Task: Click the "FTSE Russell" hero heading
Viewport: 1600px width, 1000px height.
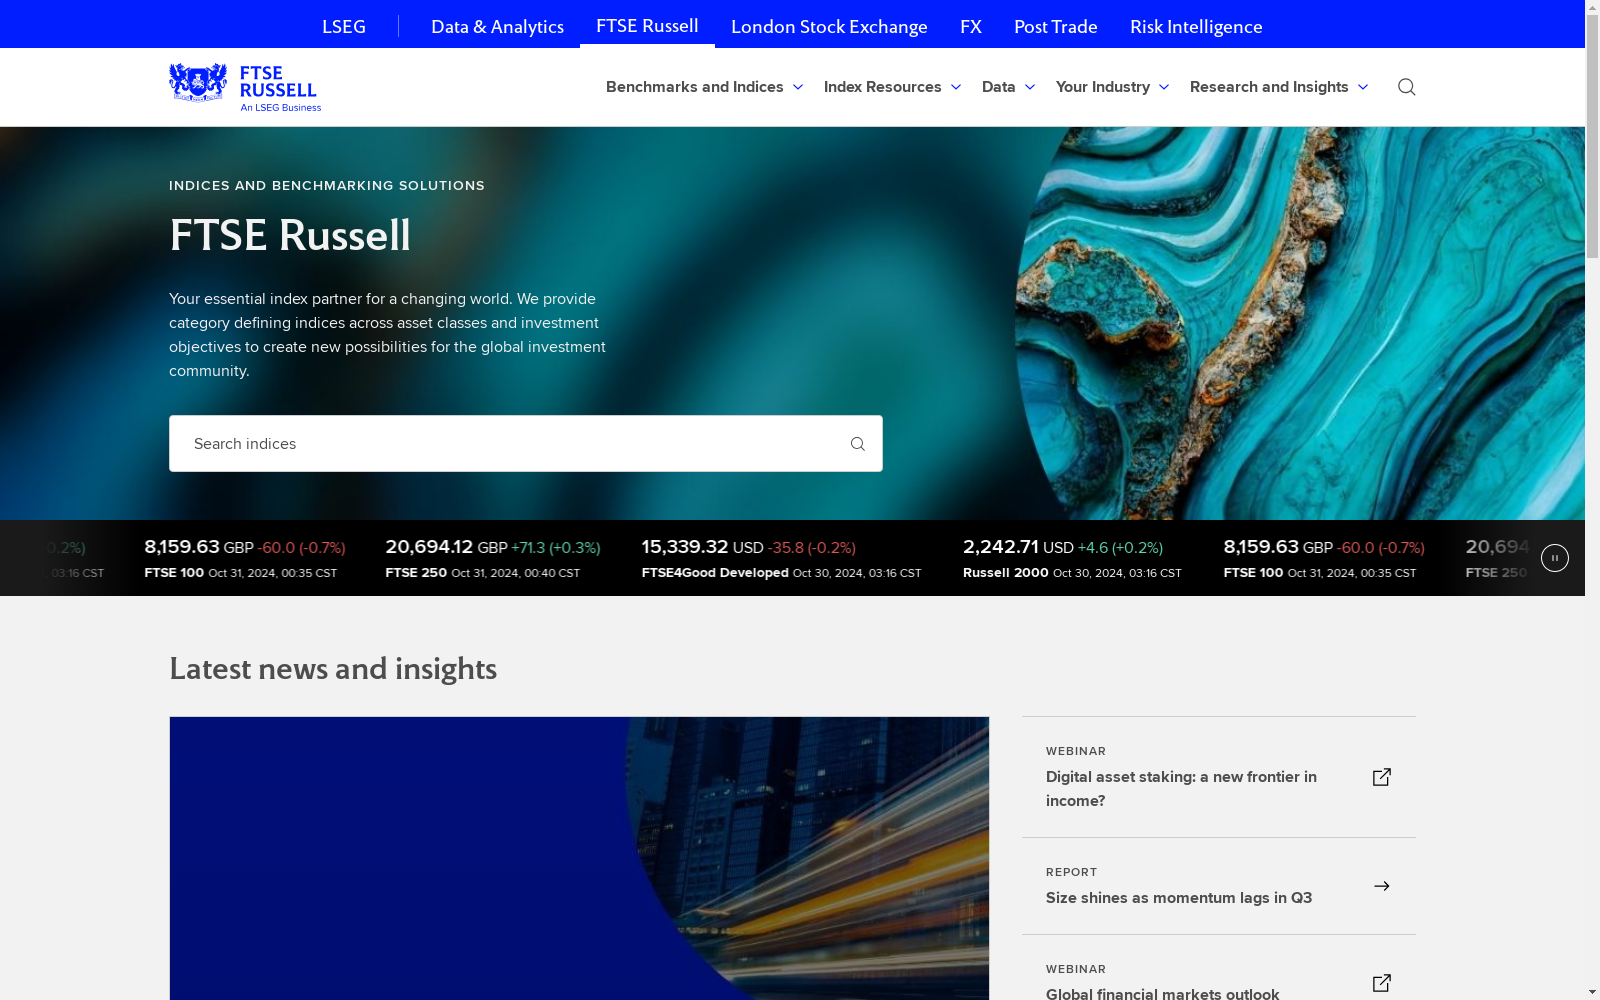Action: [x=290, y=235]
